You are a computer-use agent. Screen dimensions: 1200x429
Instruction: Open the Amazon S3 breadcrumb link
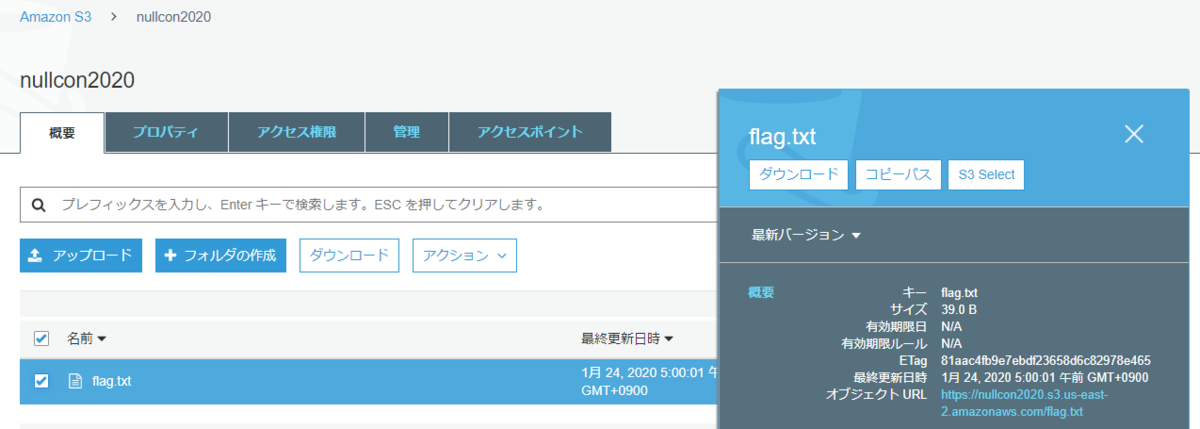click(x=55, y=17)
